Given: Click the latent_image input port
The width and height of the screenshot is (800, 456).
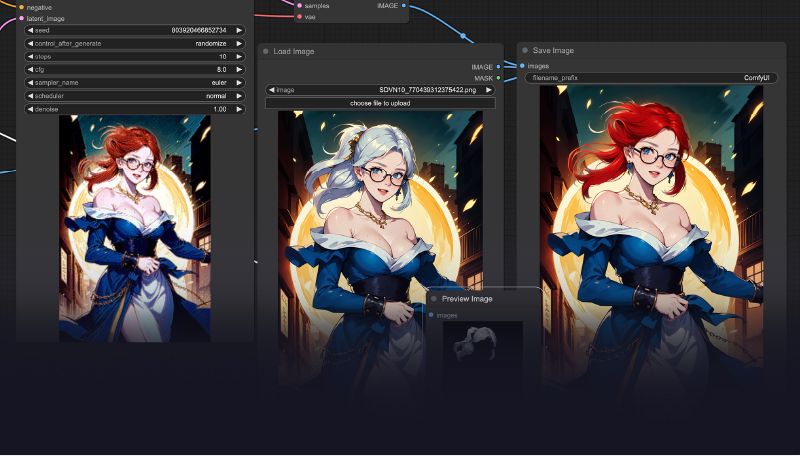Looking at the screenshot, I should [21, 18].
